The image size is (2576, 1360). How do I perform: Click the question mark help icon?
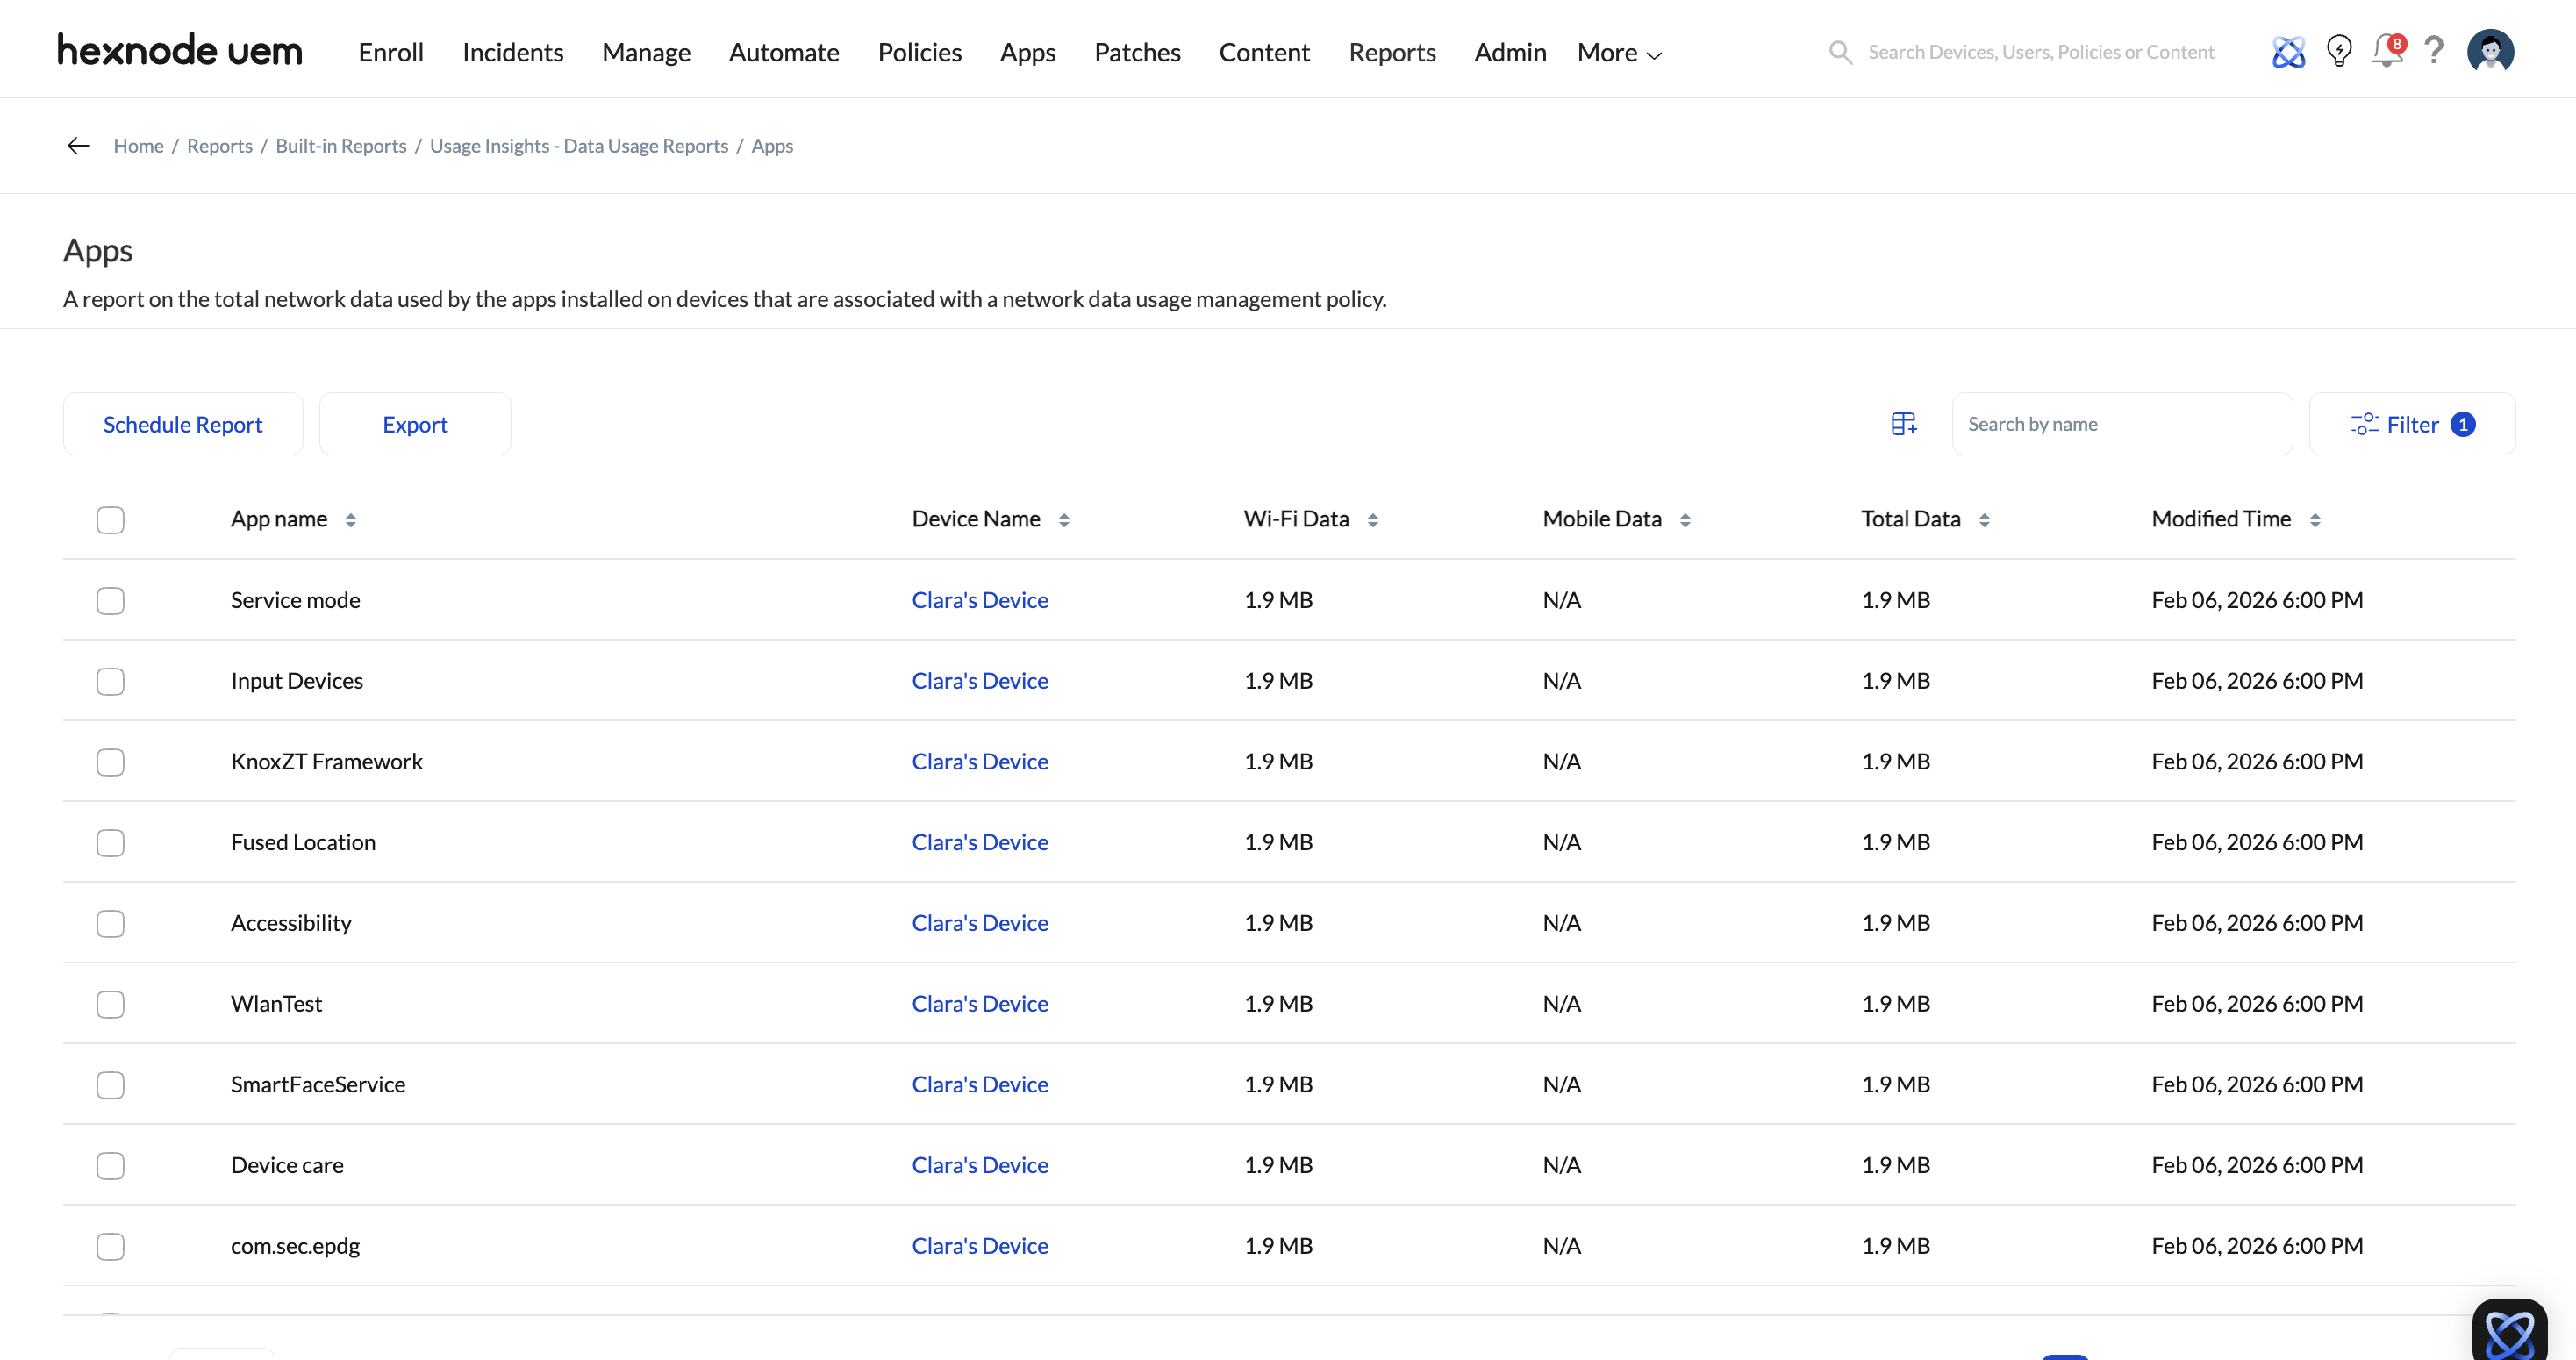point(2435,50)
